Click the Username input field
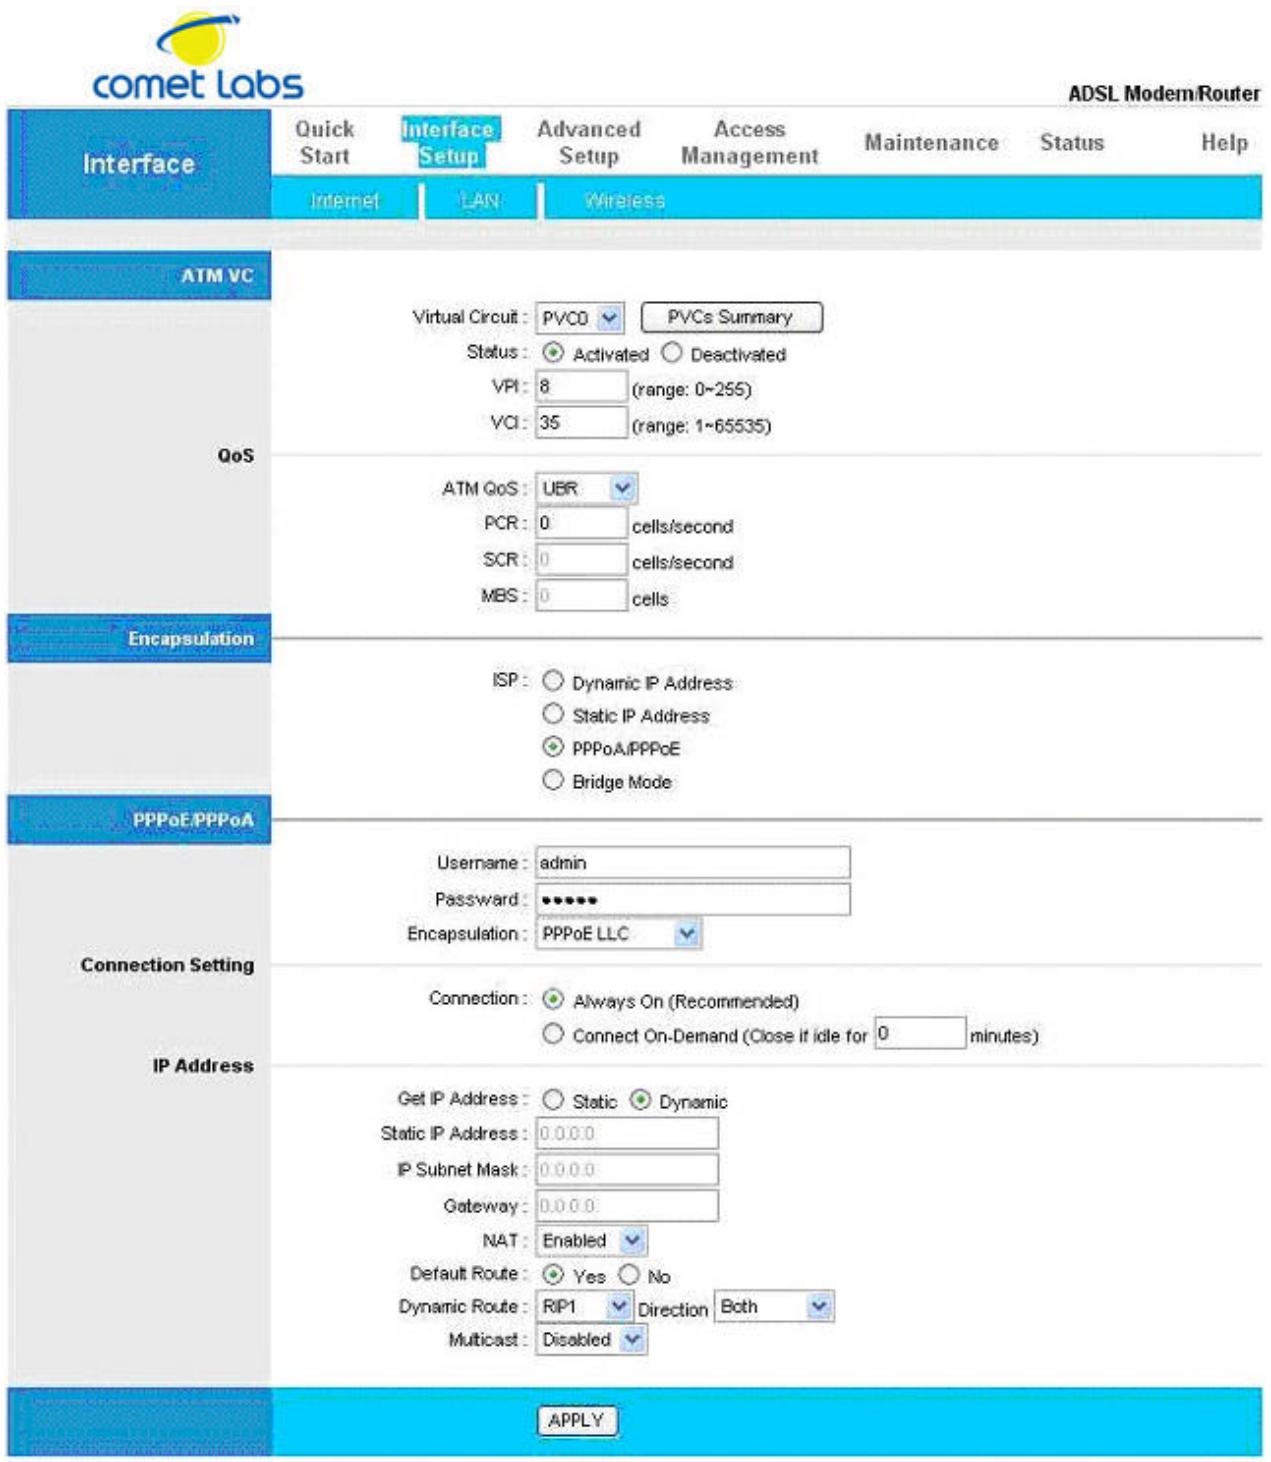 coord(690,862)
